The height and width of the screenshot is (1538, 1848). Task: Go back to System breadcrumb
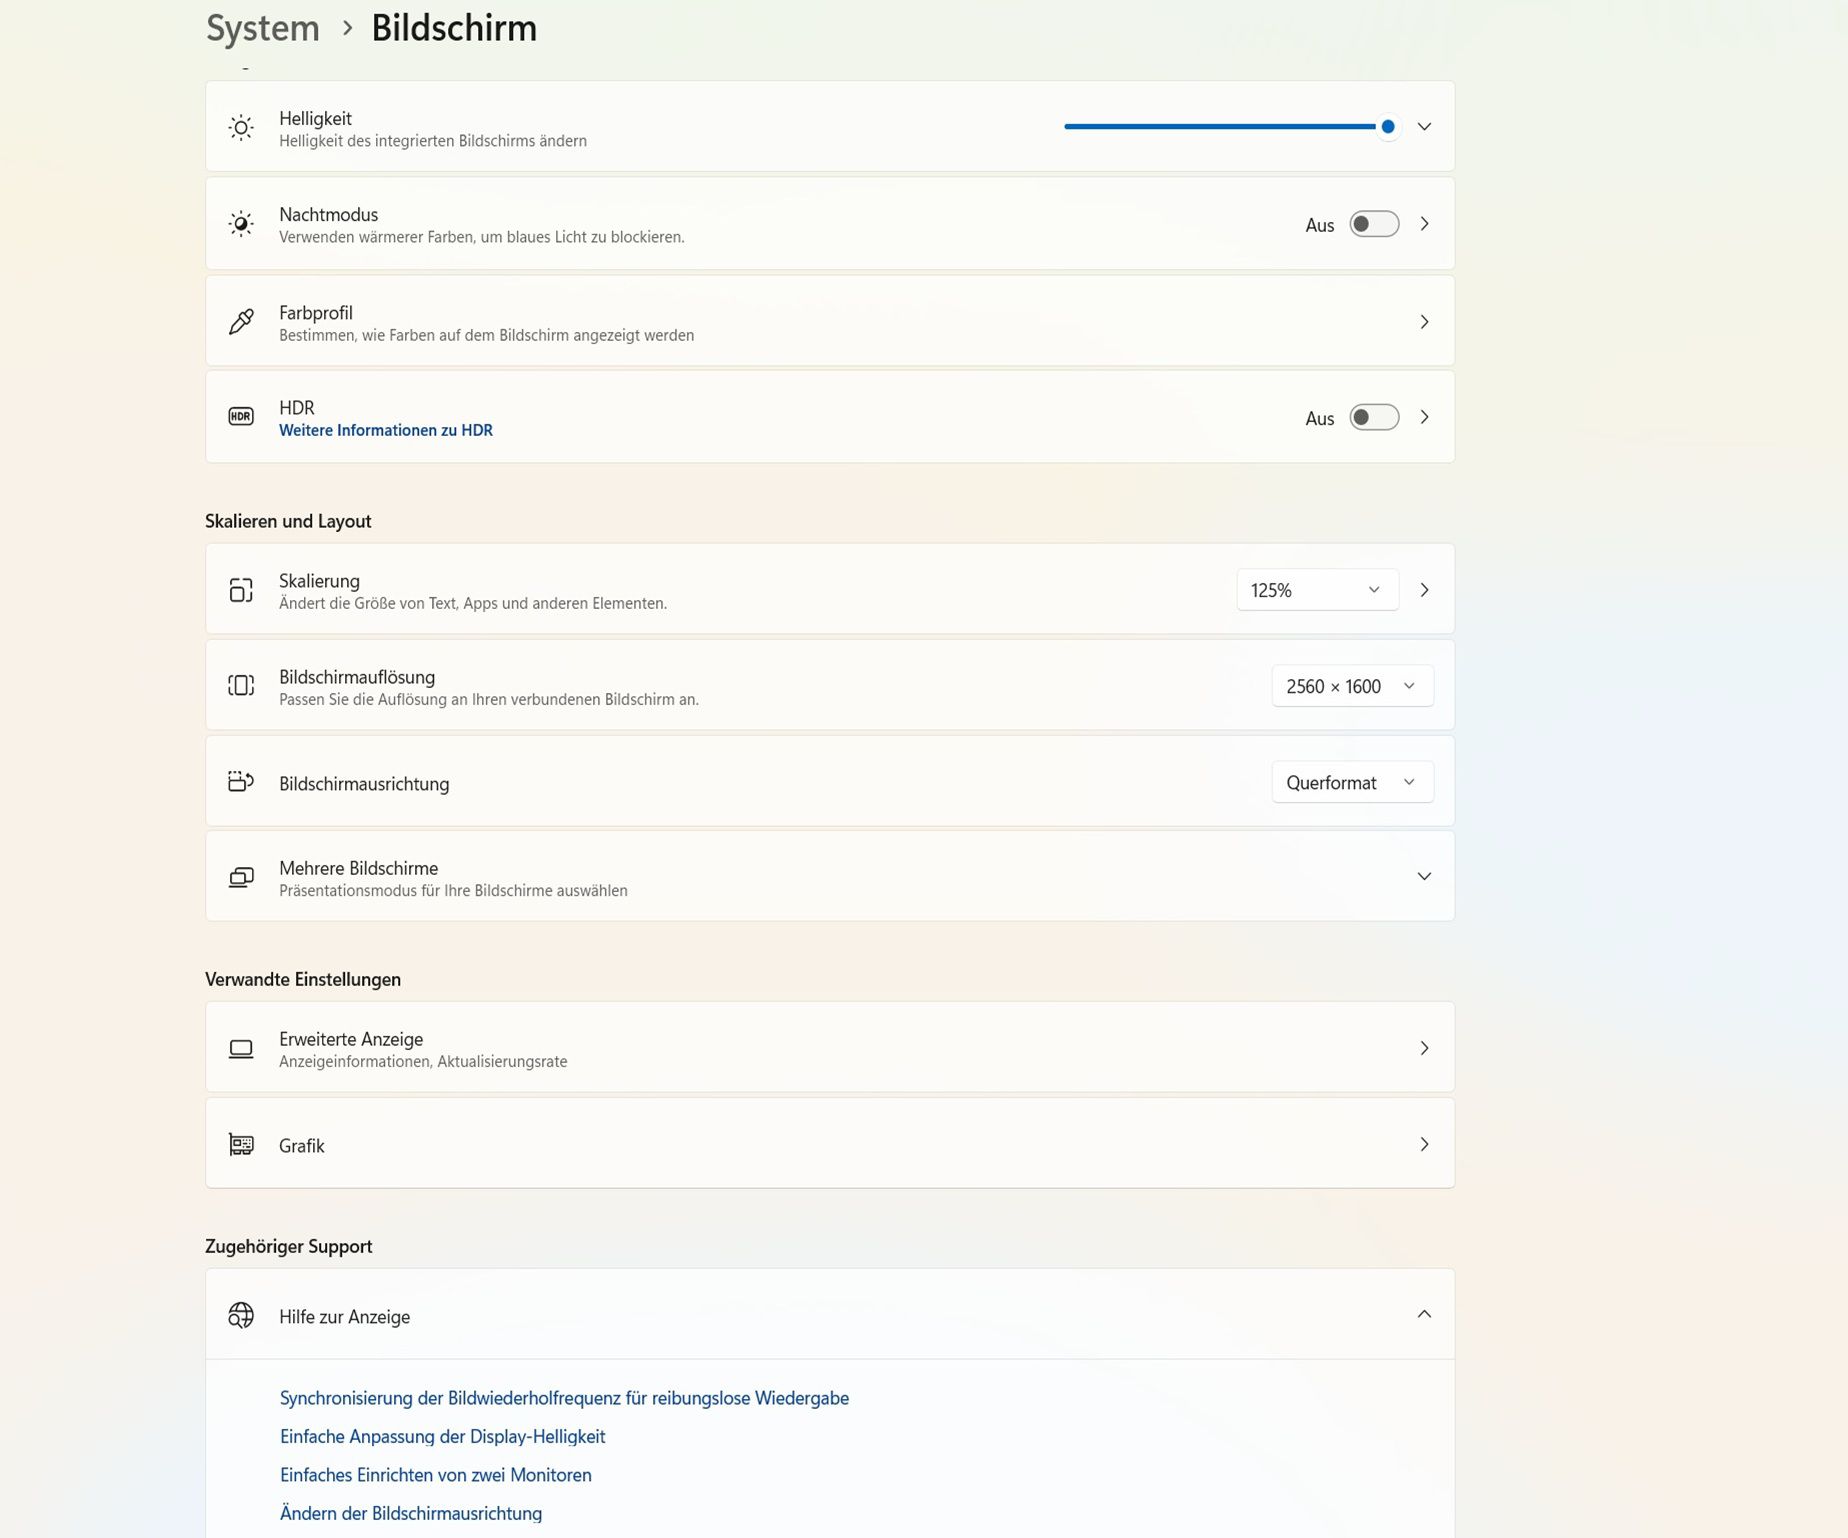pyautogui.click(x=263, y=28)
